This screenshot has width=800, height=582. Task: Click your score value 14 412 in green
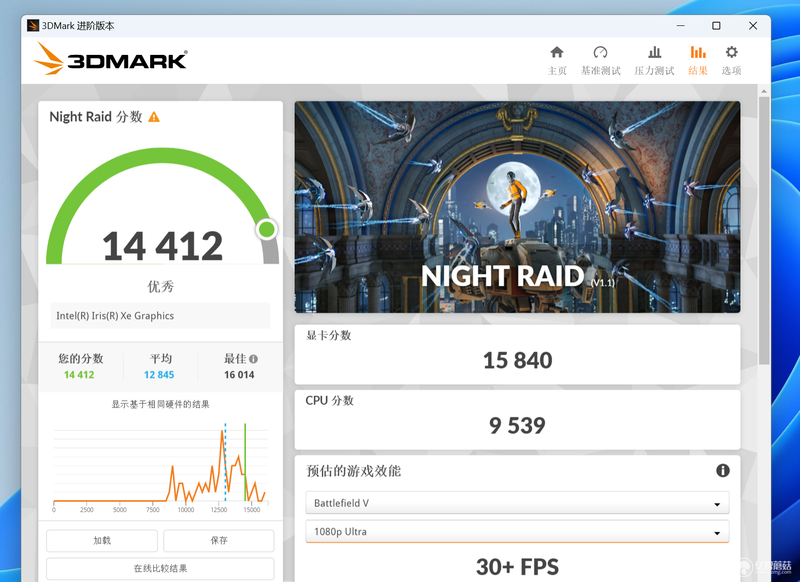click(x=79, y=375)
